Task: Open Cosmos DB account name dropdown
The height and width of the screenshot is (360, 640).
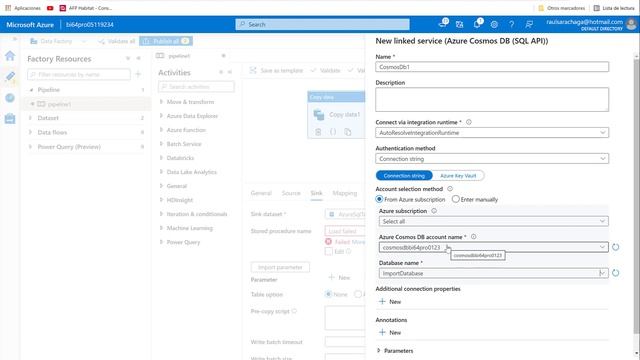Action: coord(493,247)
